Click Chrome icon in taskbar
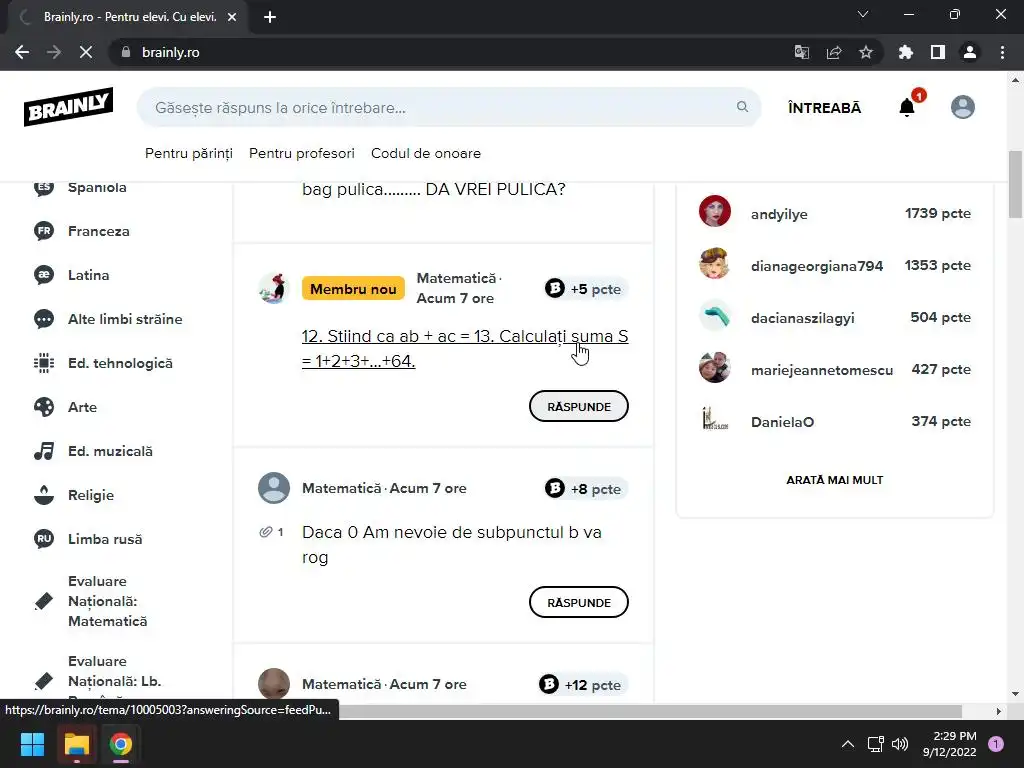This screenshot has width=1024, height=768. 121,744
